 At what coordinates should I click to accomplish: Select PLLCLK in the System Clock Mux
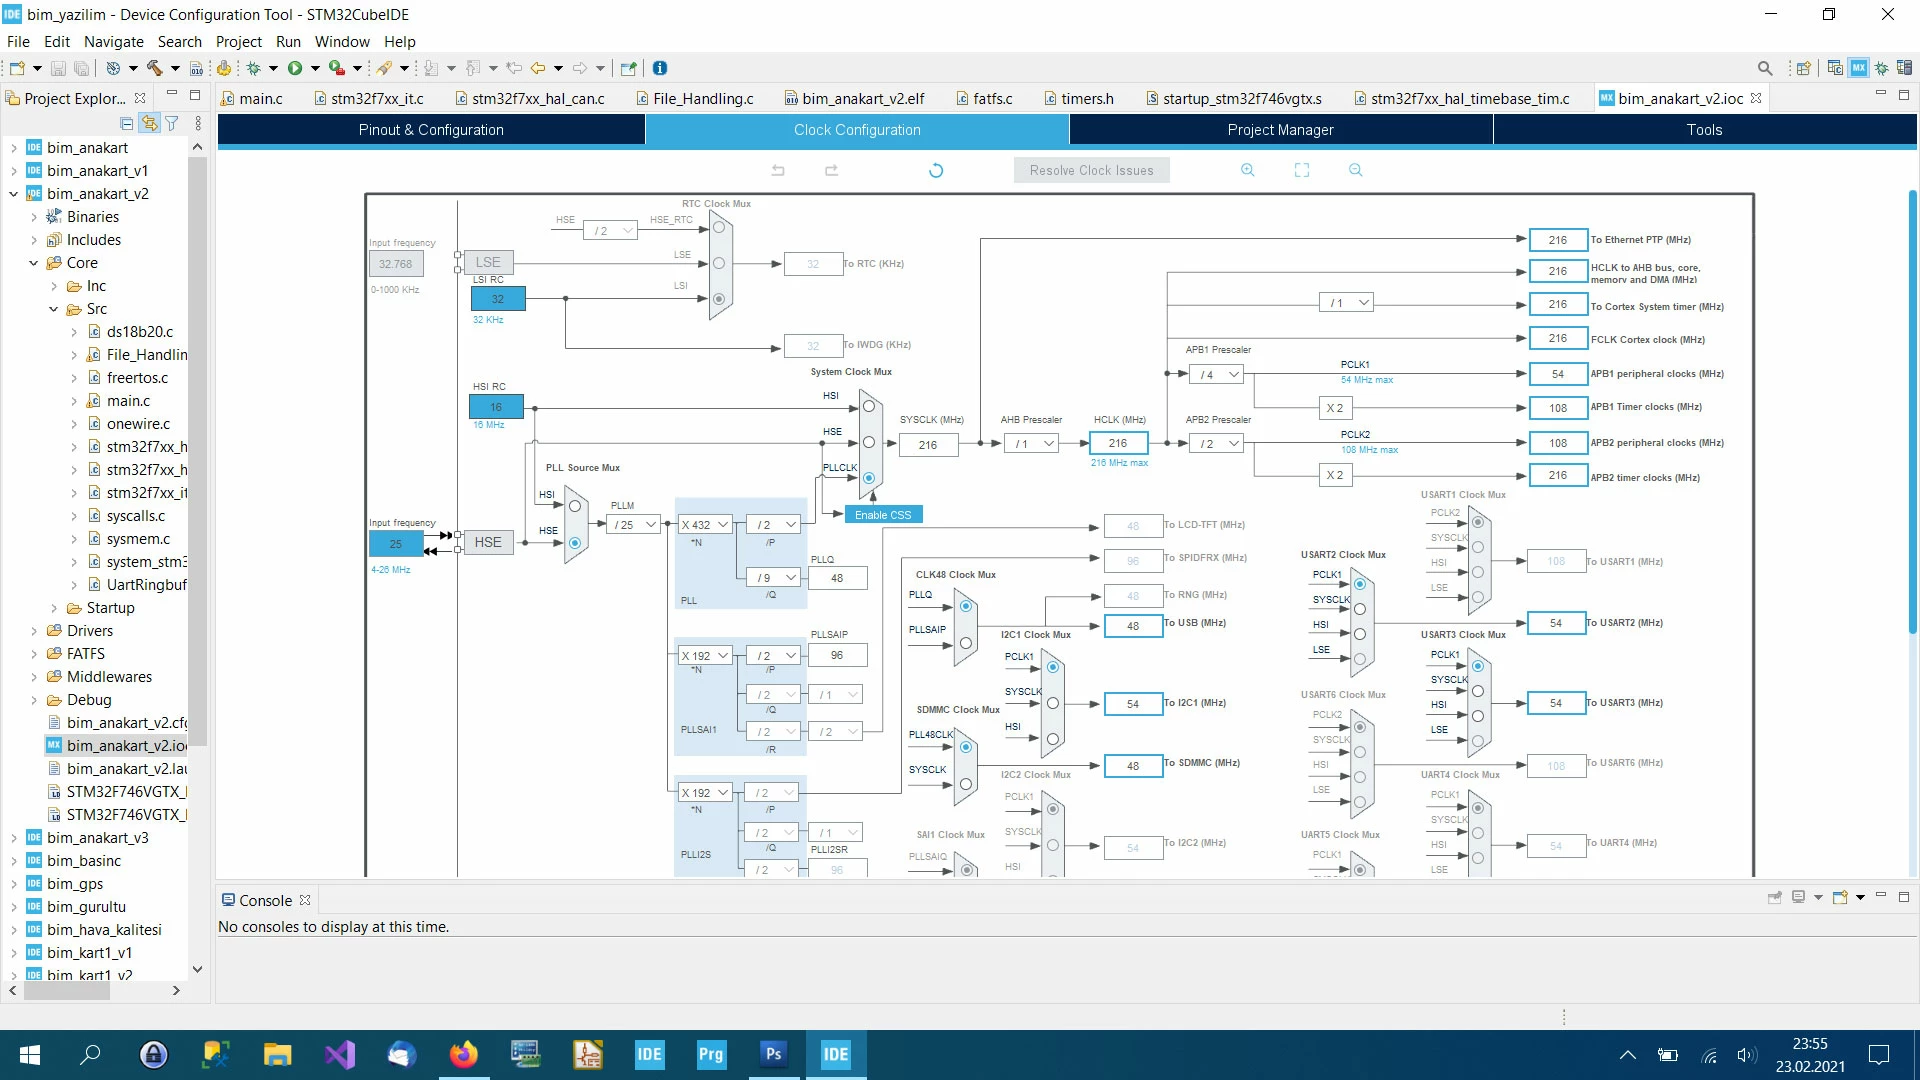[869, 478]
